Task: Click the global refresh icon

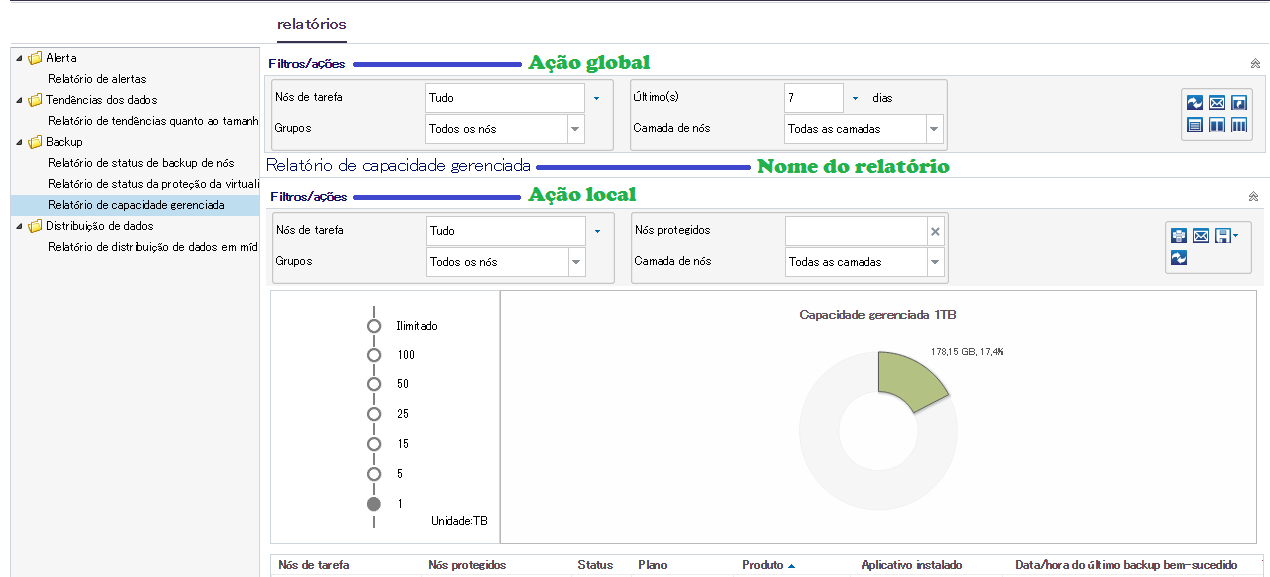Action: [1194, 103]
